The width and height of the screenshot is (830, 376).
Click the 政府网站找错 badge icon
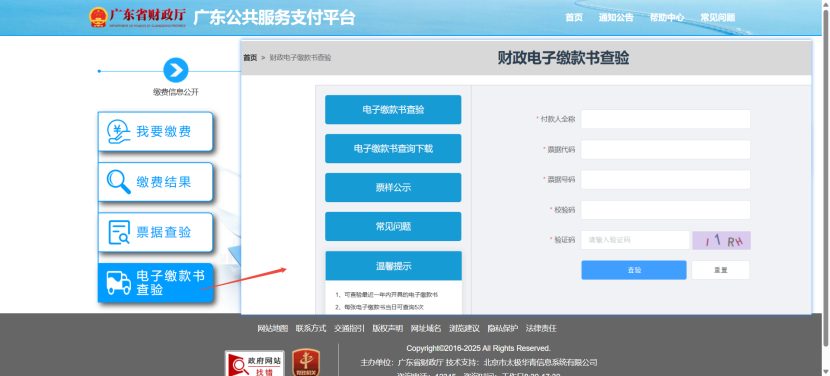coord(255,363)
